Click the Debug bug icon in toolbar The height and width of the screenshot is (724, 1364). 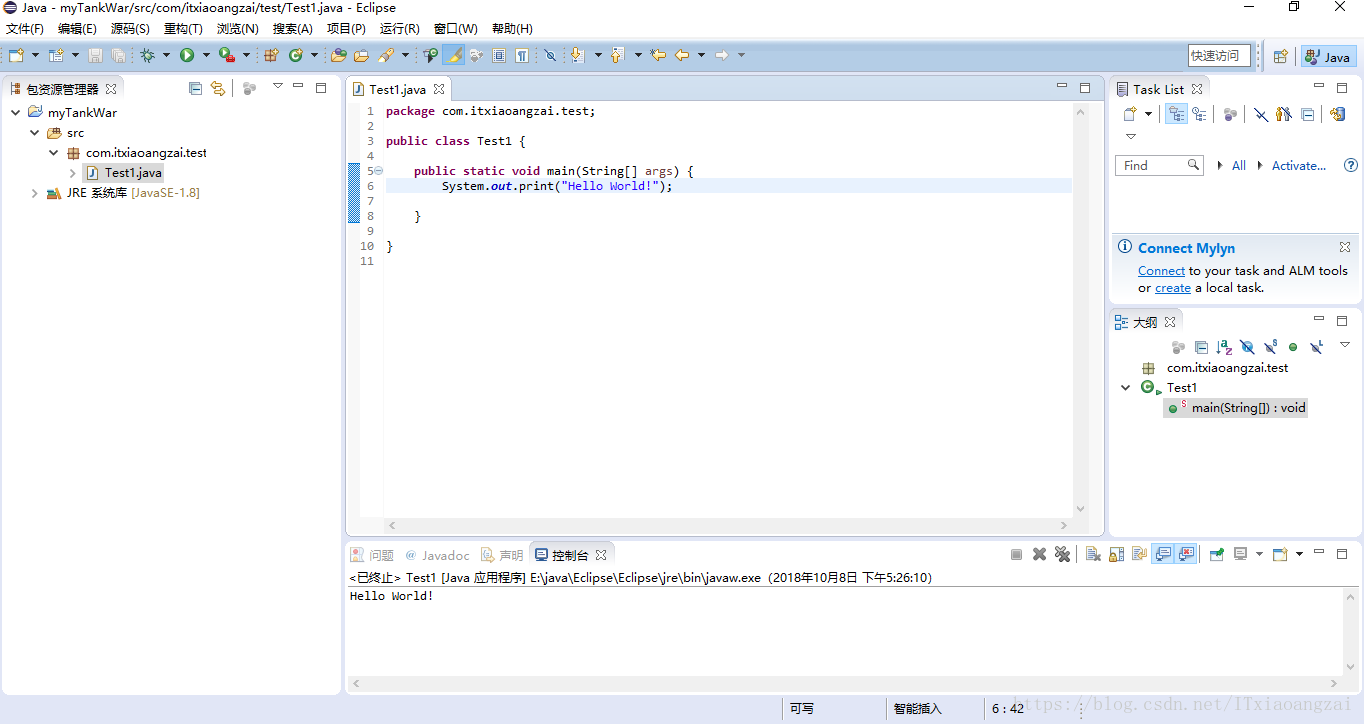[x=147, y=56]
